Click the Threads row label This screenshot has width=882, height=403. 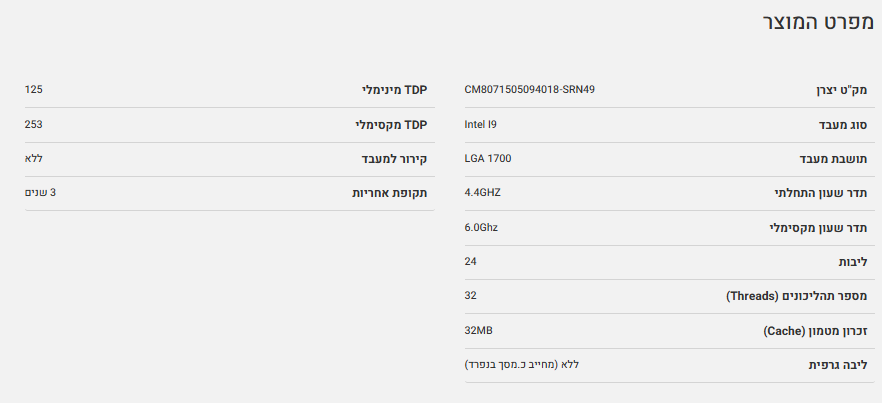coord(796,297)
